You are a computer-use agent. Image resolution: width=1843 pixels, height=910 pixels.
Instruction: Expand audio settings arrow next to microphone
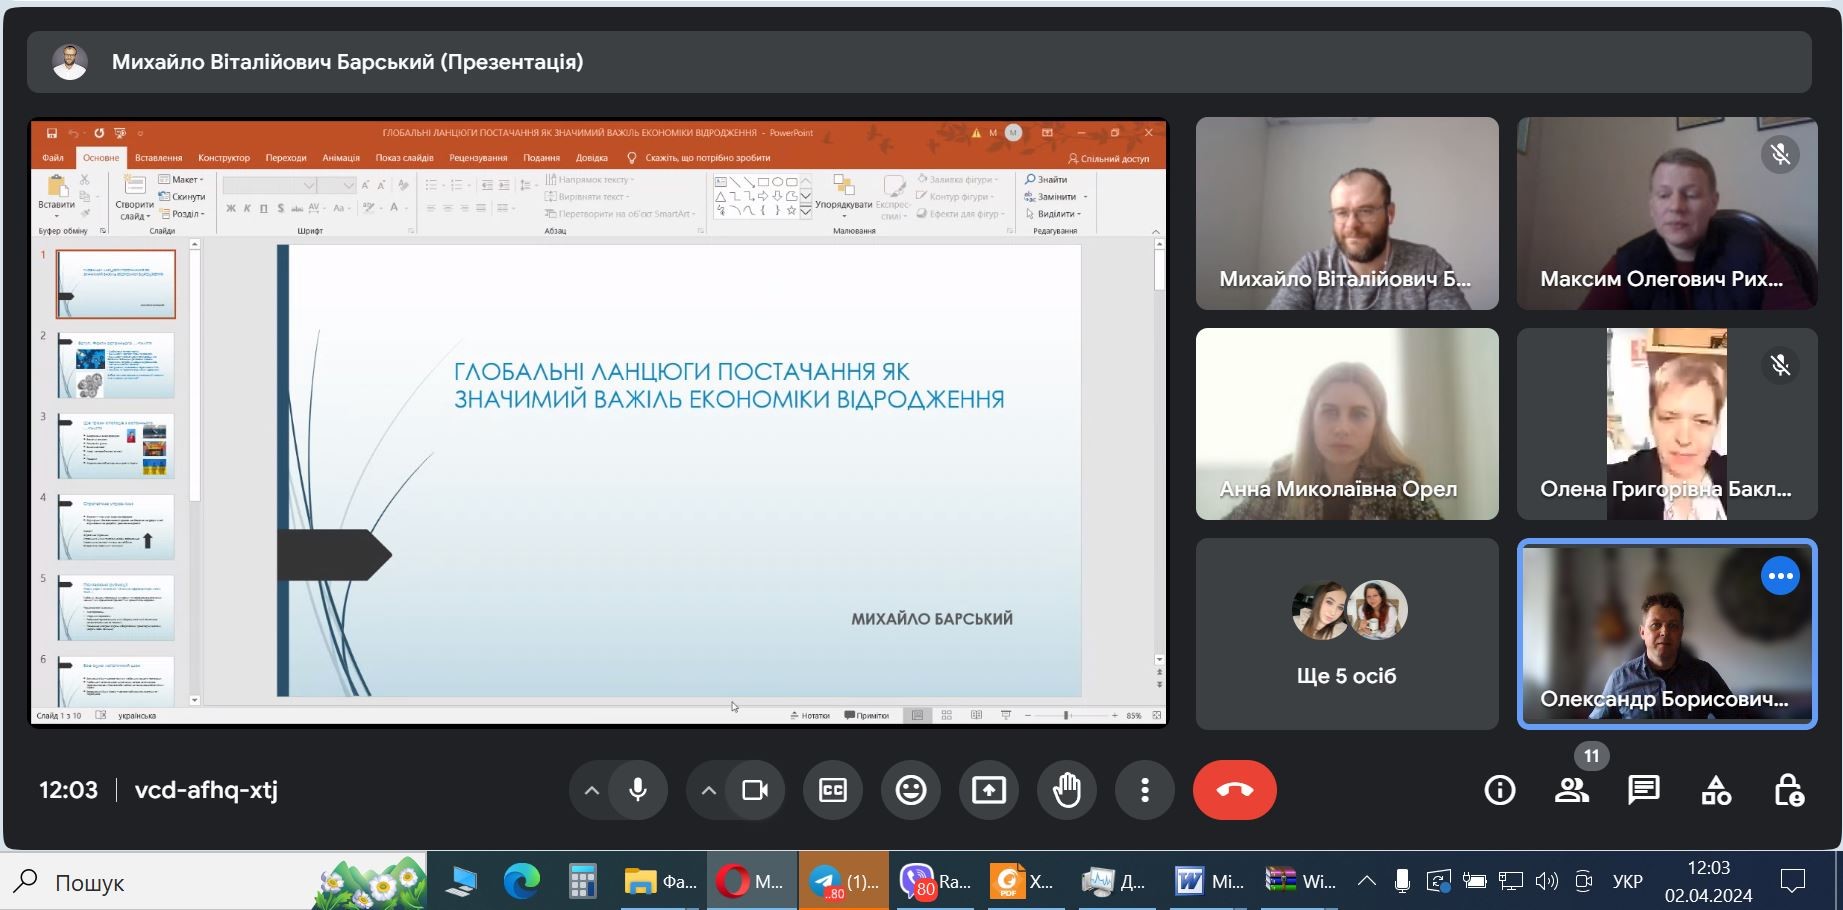point(592,790)
